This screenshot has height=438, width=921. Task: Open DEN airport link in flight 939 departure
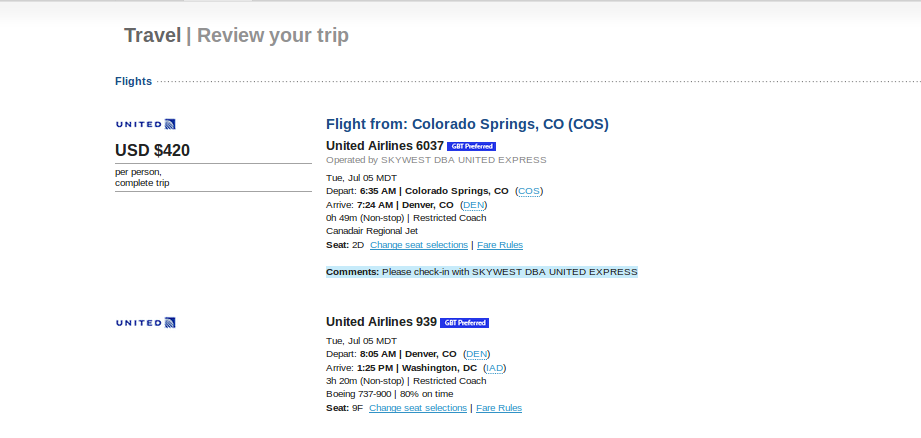coord(477,354)
